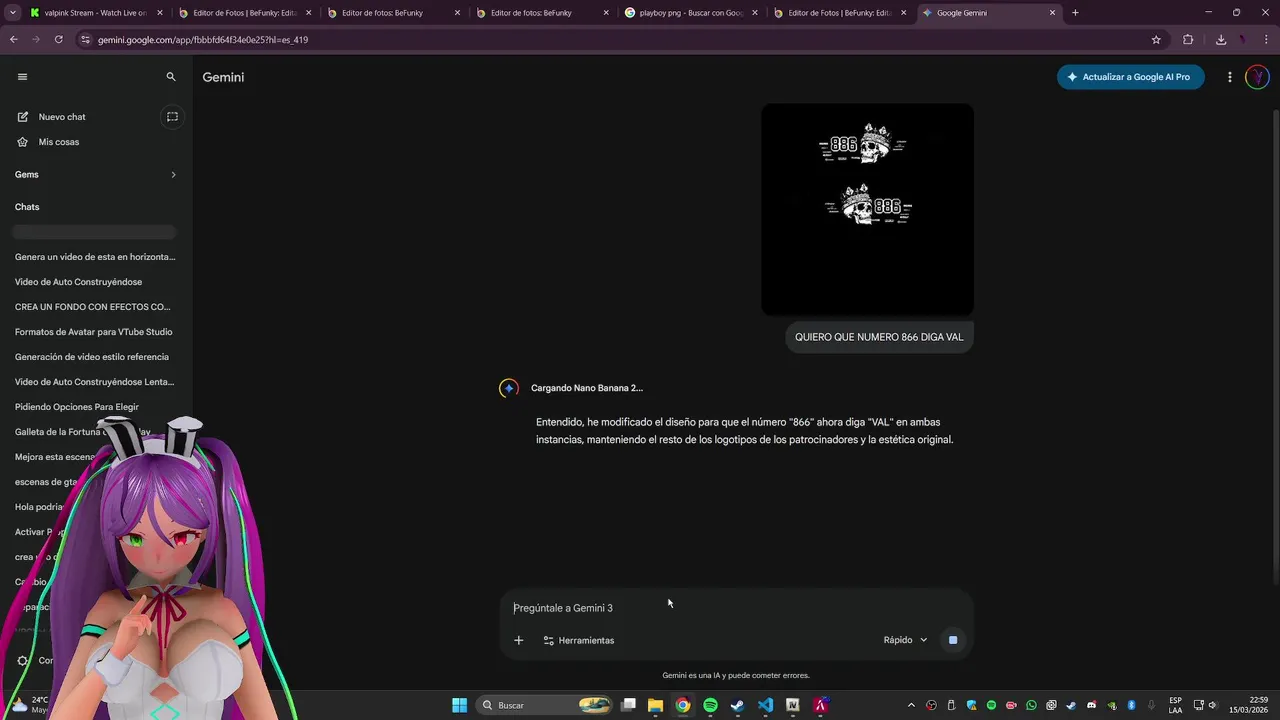1280x720 pixels.
Task: Bookmark this page with star icon
Action: 1156,40
